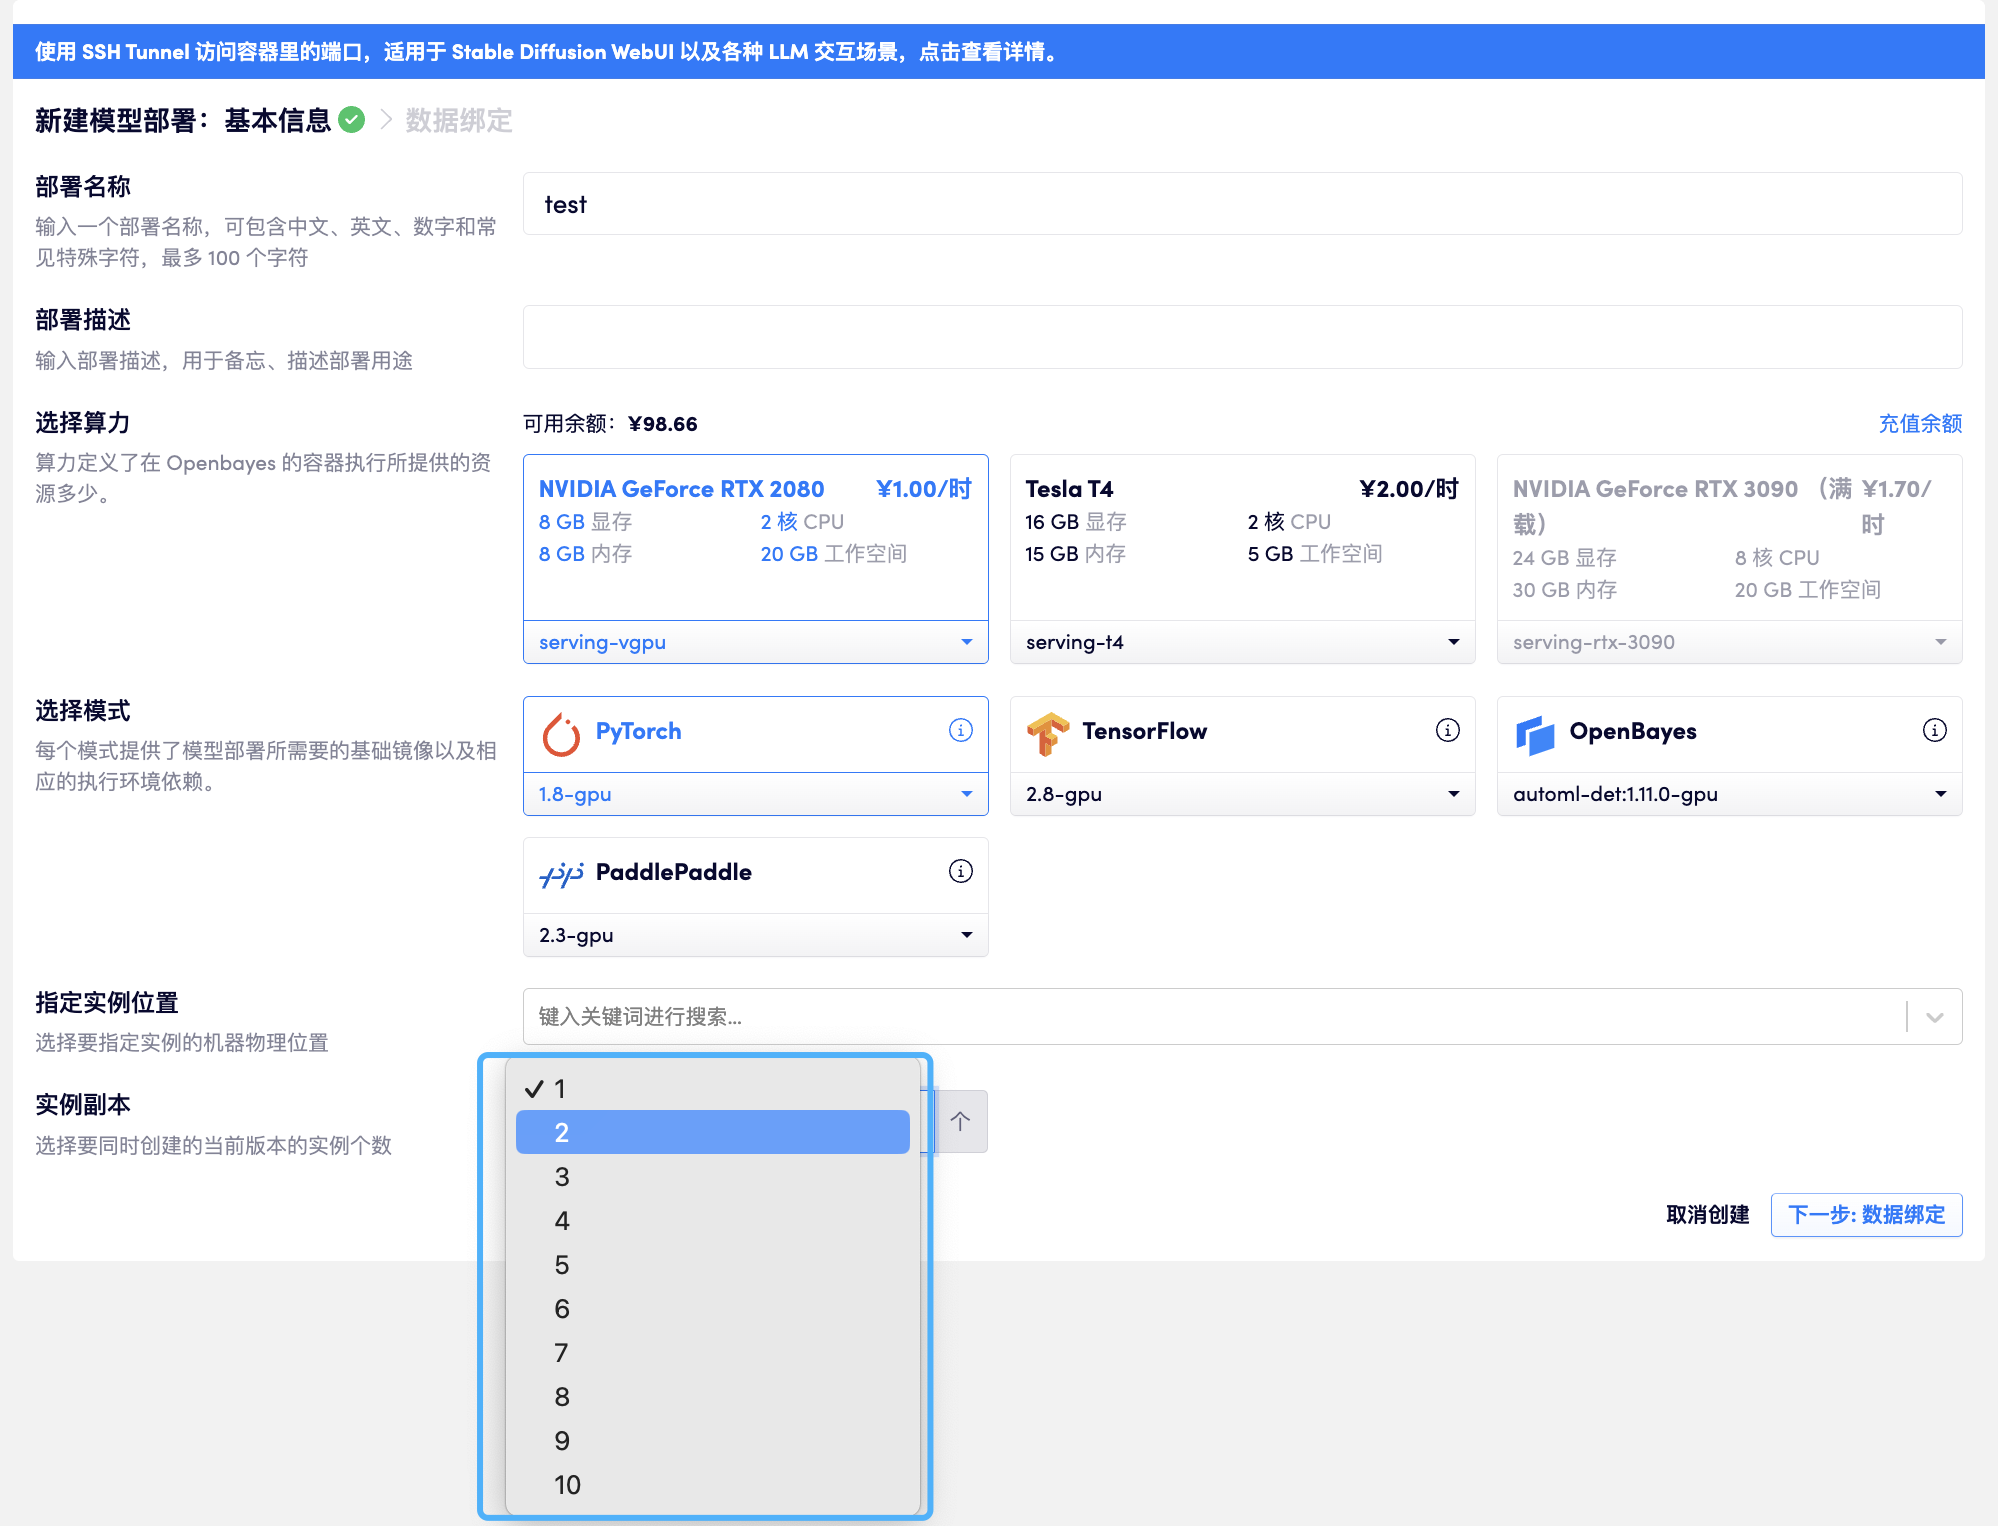This screenshot has height=1526, width=1998.
Task: Expand the serving-vgpu dropdown
Action: [x=755, y=642]
